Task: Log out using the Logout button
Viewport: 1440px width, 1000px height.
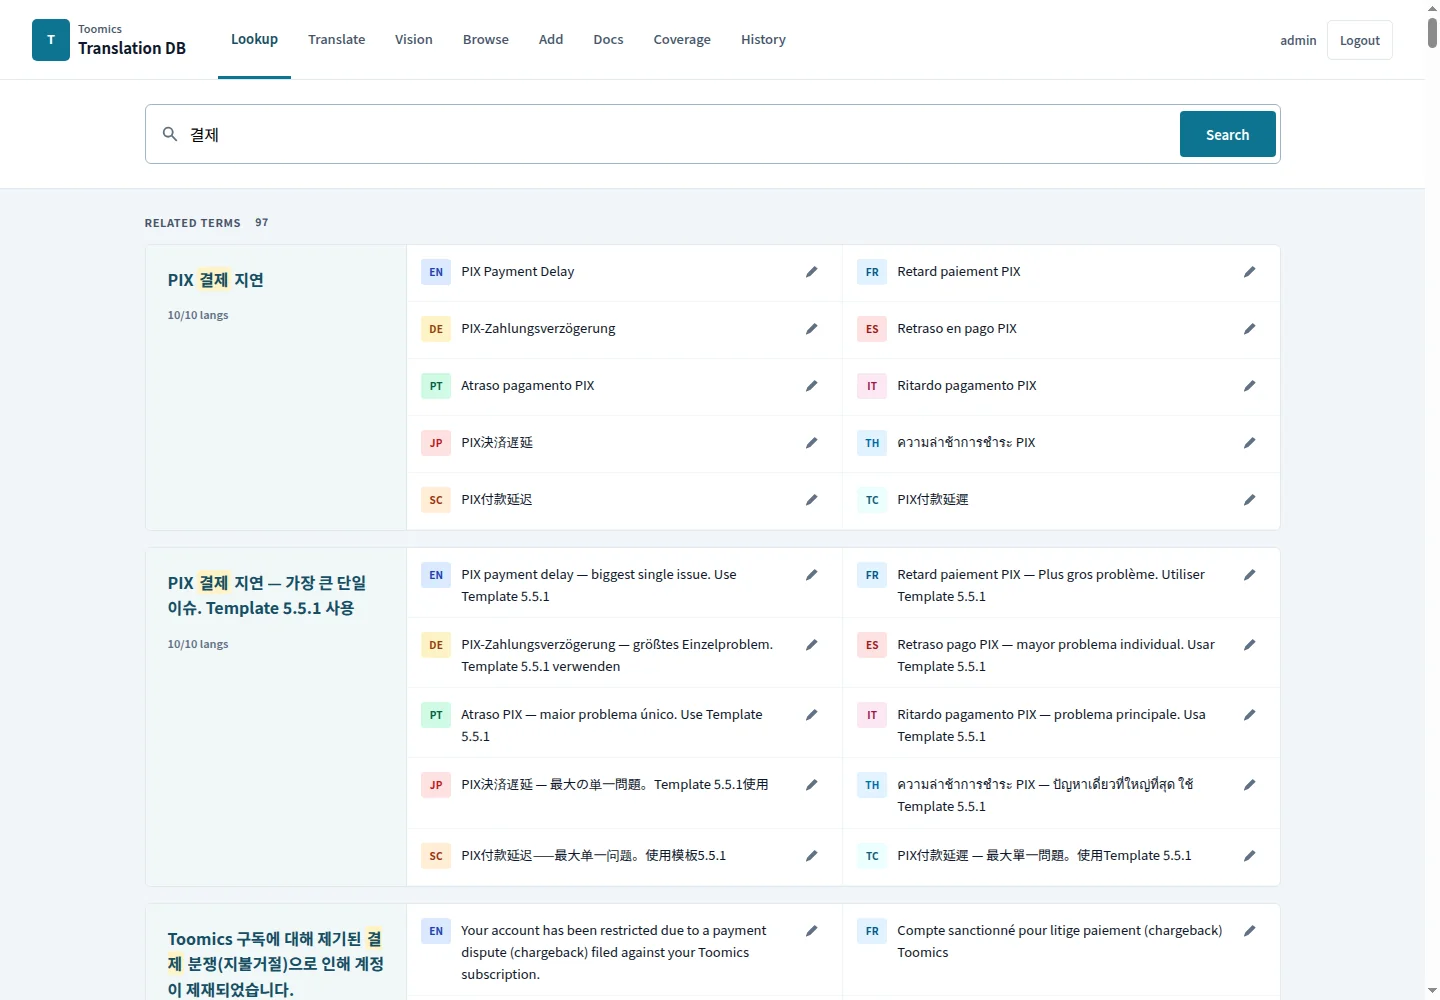Action: (x=1360, y=40)
